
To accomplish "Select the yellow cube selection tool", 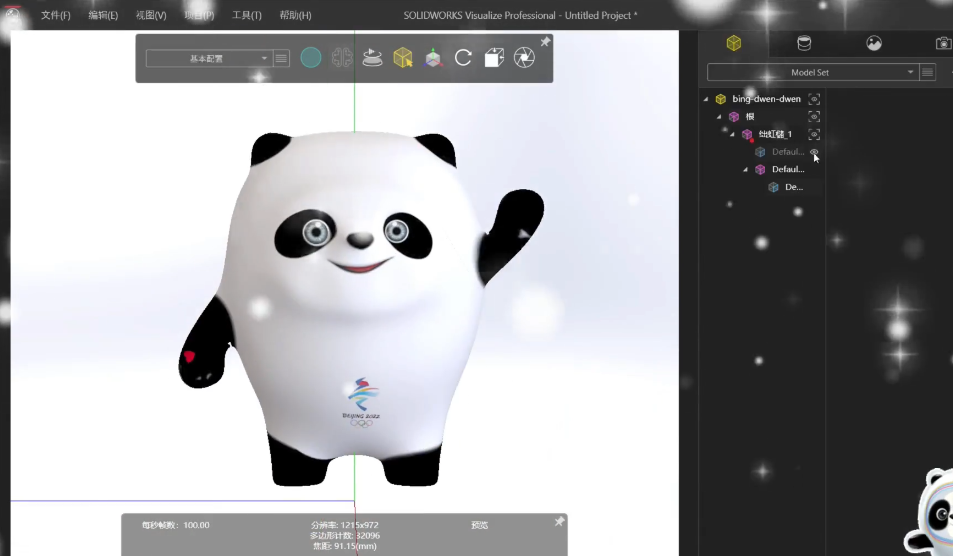I will (402, 58).
